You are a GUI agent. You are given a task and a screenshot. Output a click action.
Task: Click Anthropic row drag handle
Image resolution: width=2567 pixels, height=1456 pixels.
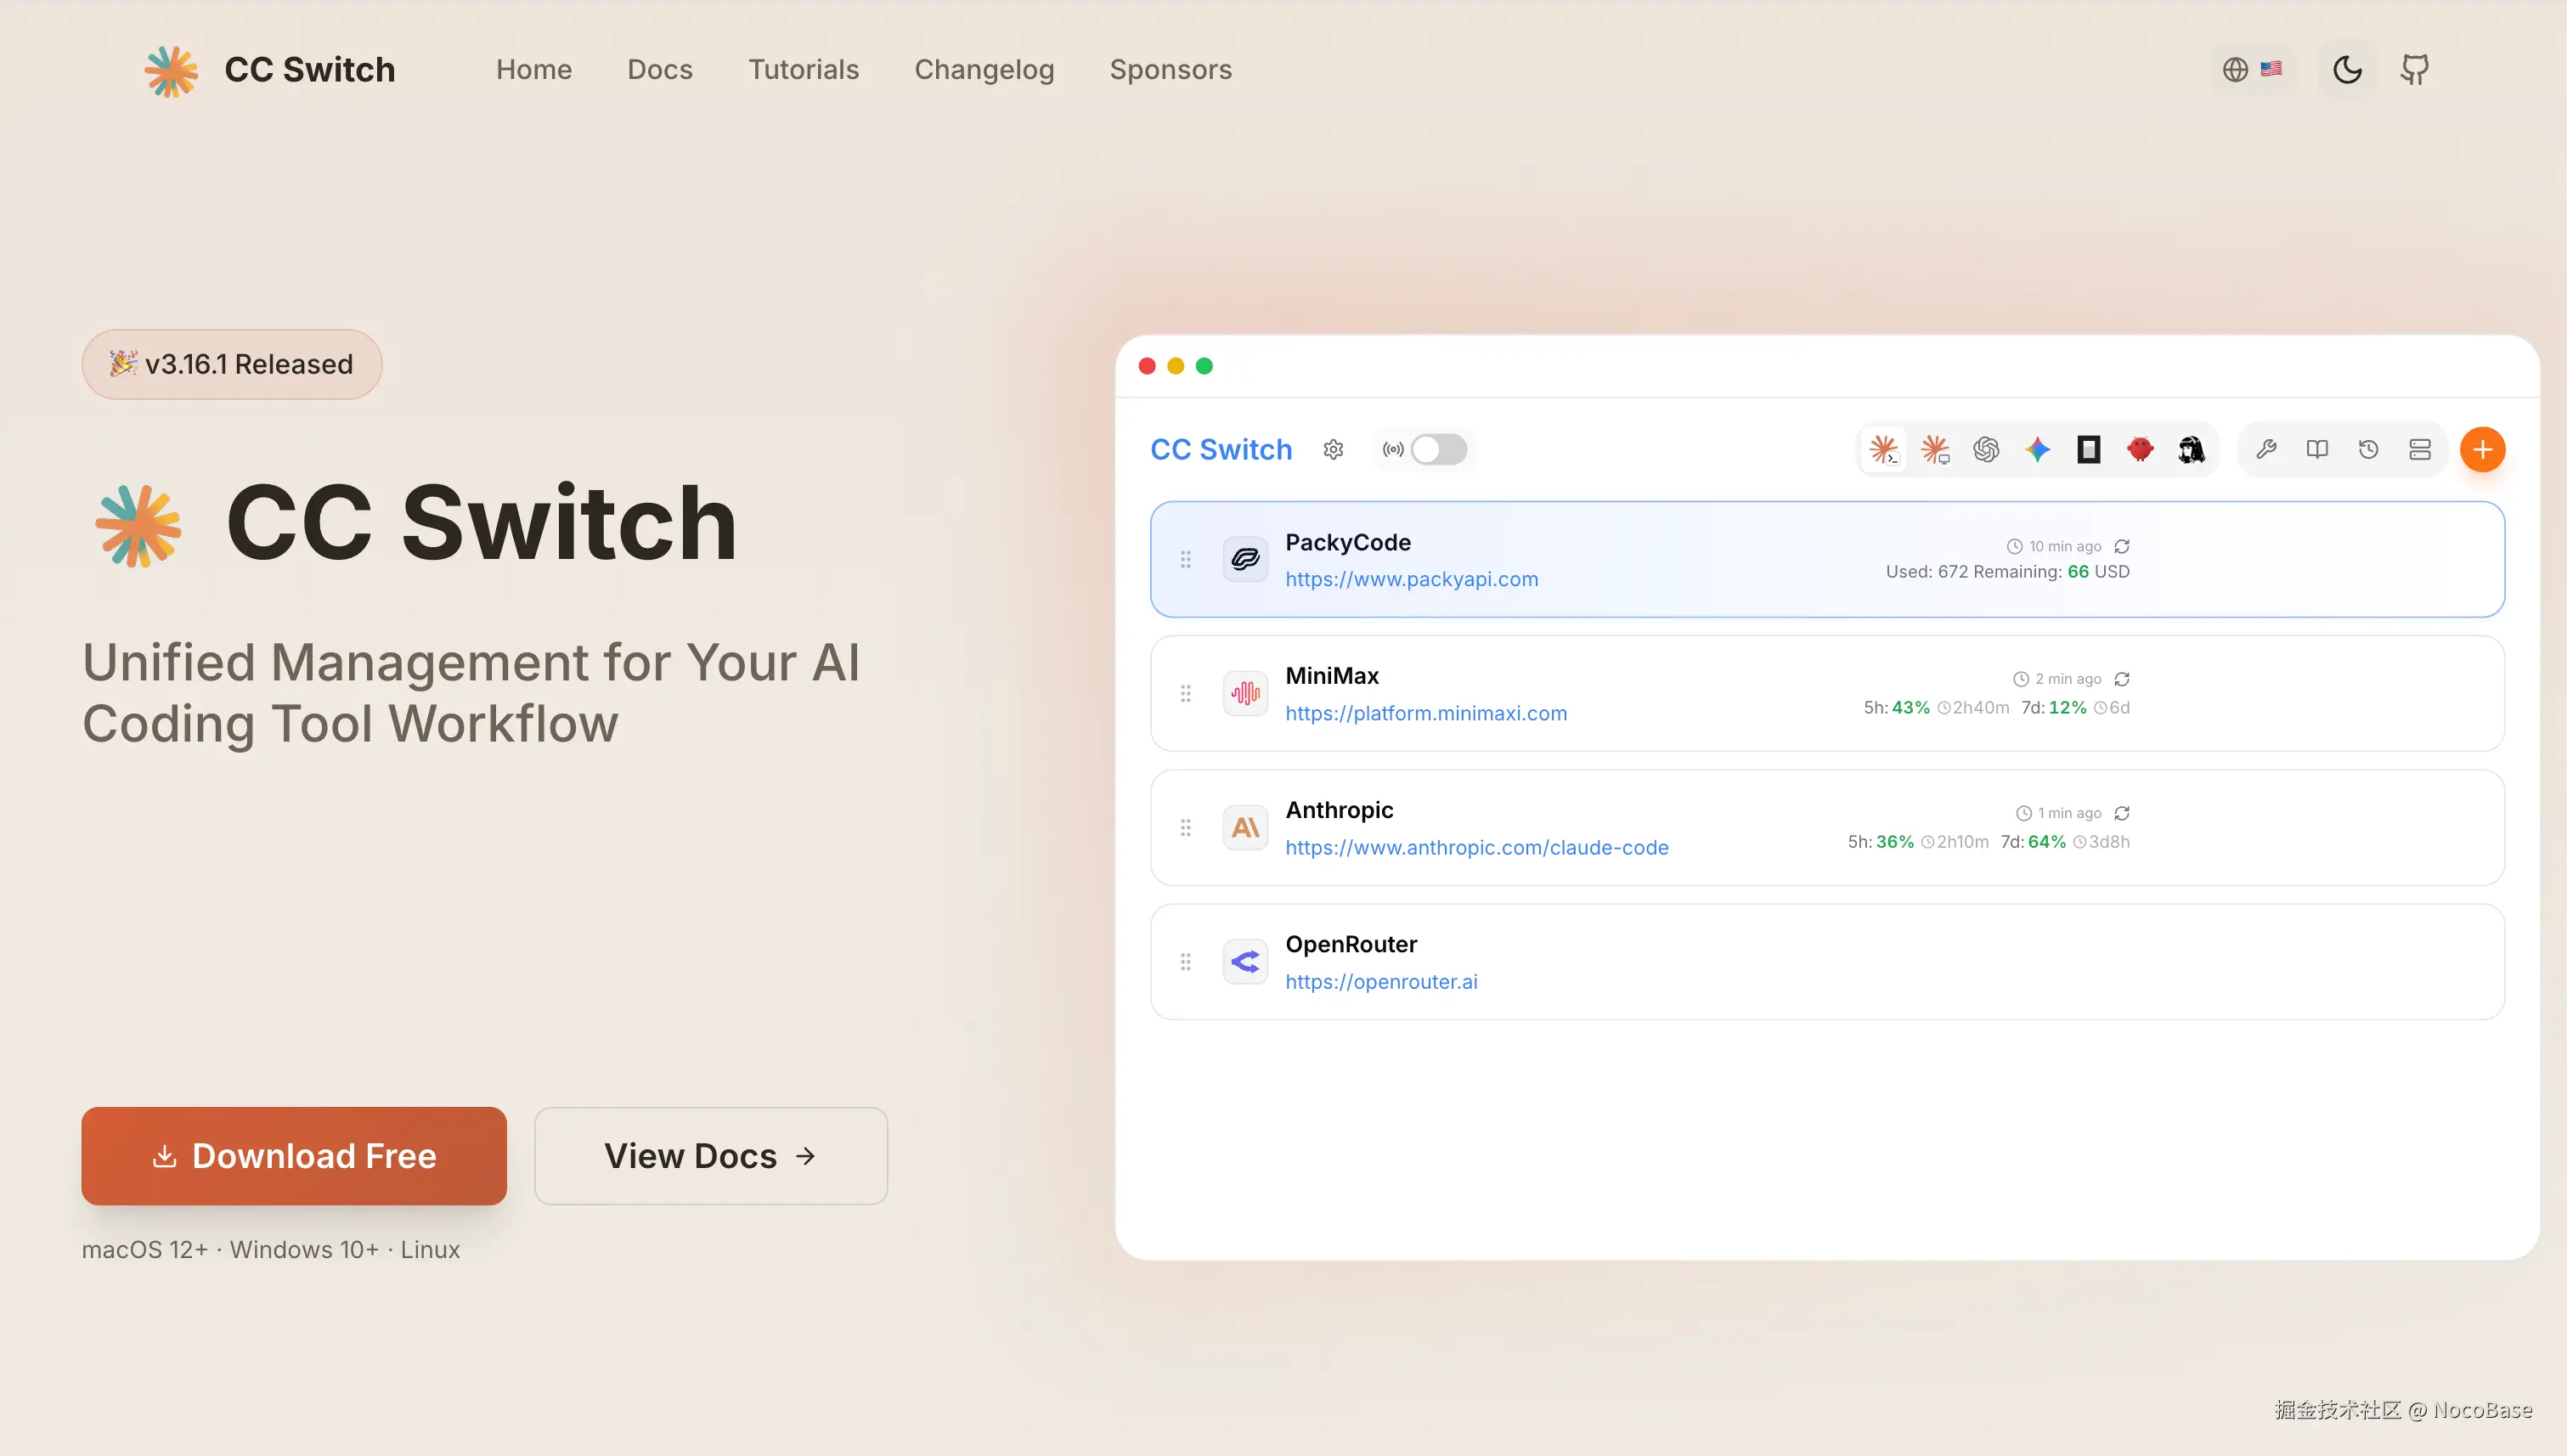1185,827
